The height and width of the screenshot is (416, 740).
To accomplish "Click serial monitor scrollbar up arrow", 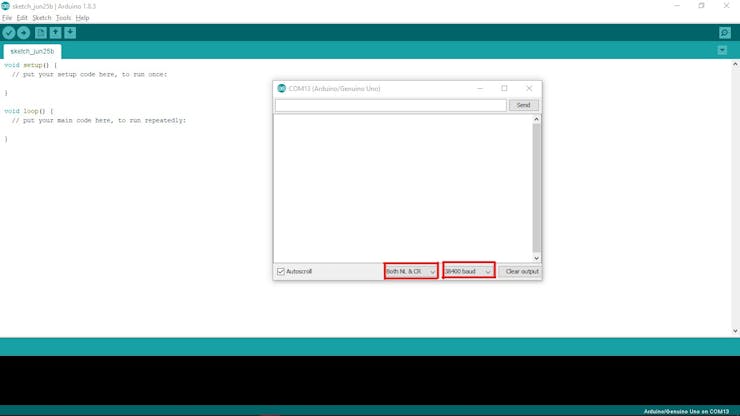I will coord(536,119).
